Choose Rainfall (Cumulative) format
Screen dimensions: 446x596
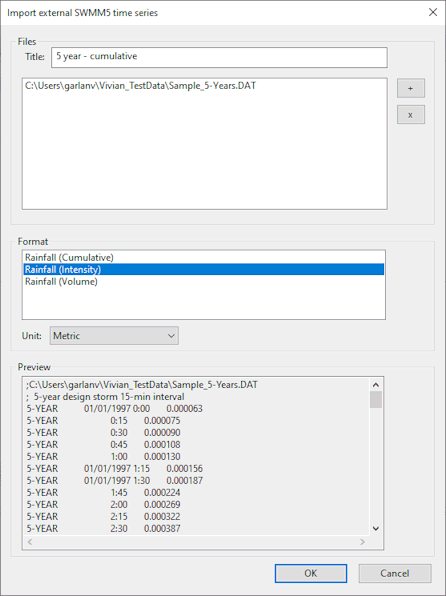[204, 257]
